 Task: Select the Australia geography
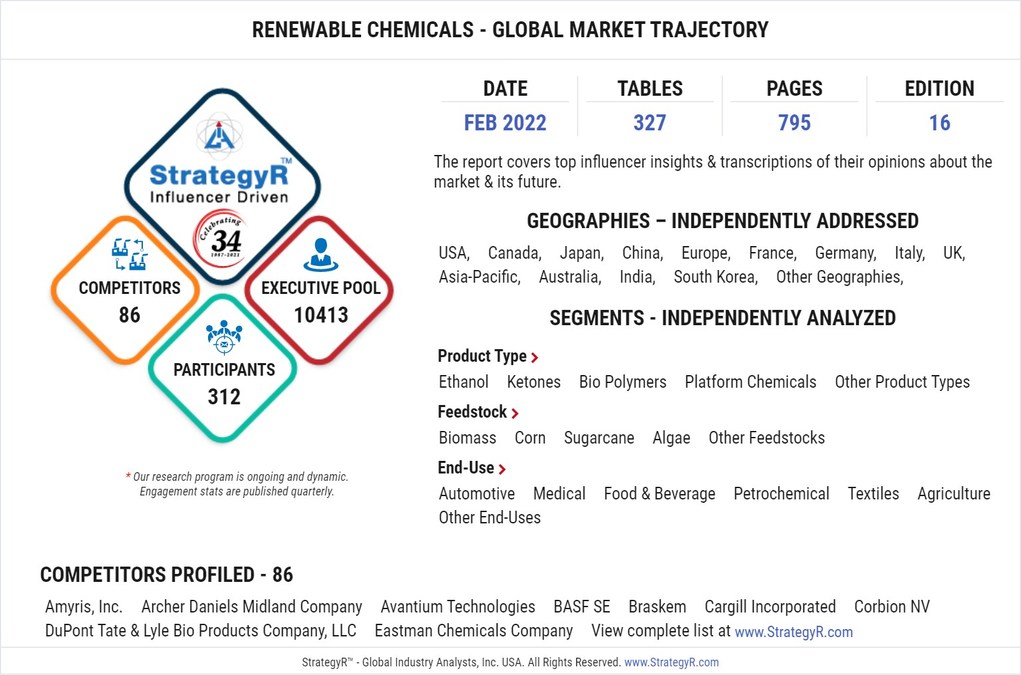570,277
